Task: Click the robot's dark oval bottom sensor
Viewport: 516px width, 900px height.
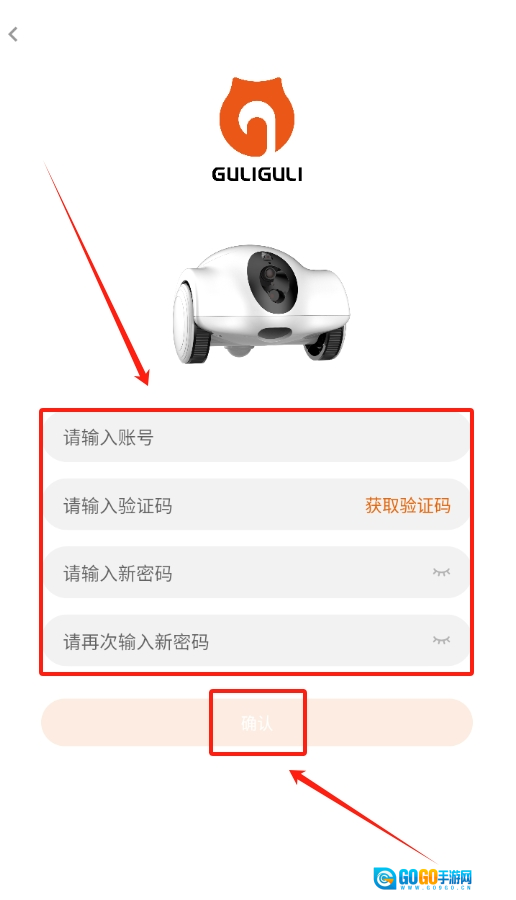Action: [274, 333]
